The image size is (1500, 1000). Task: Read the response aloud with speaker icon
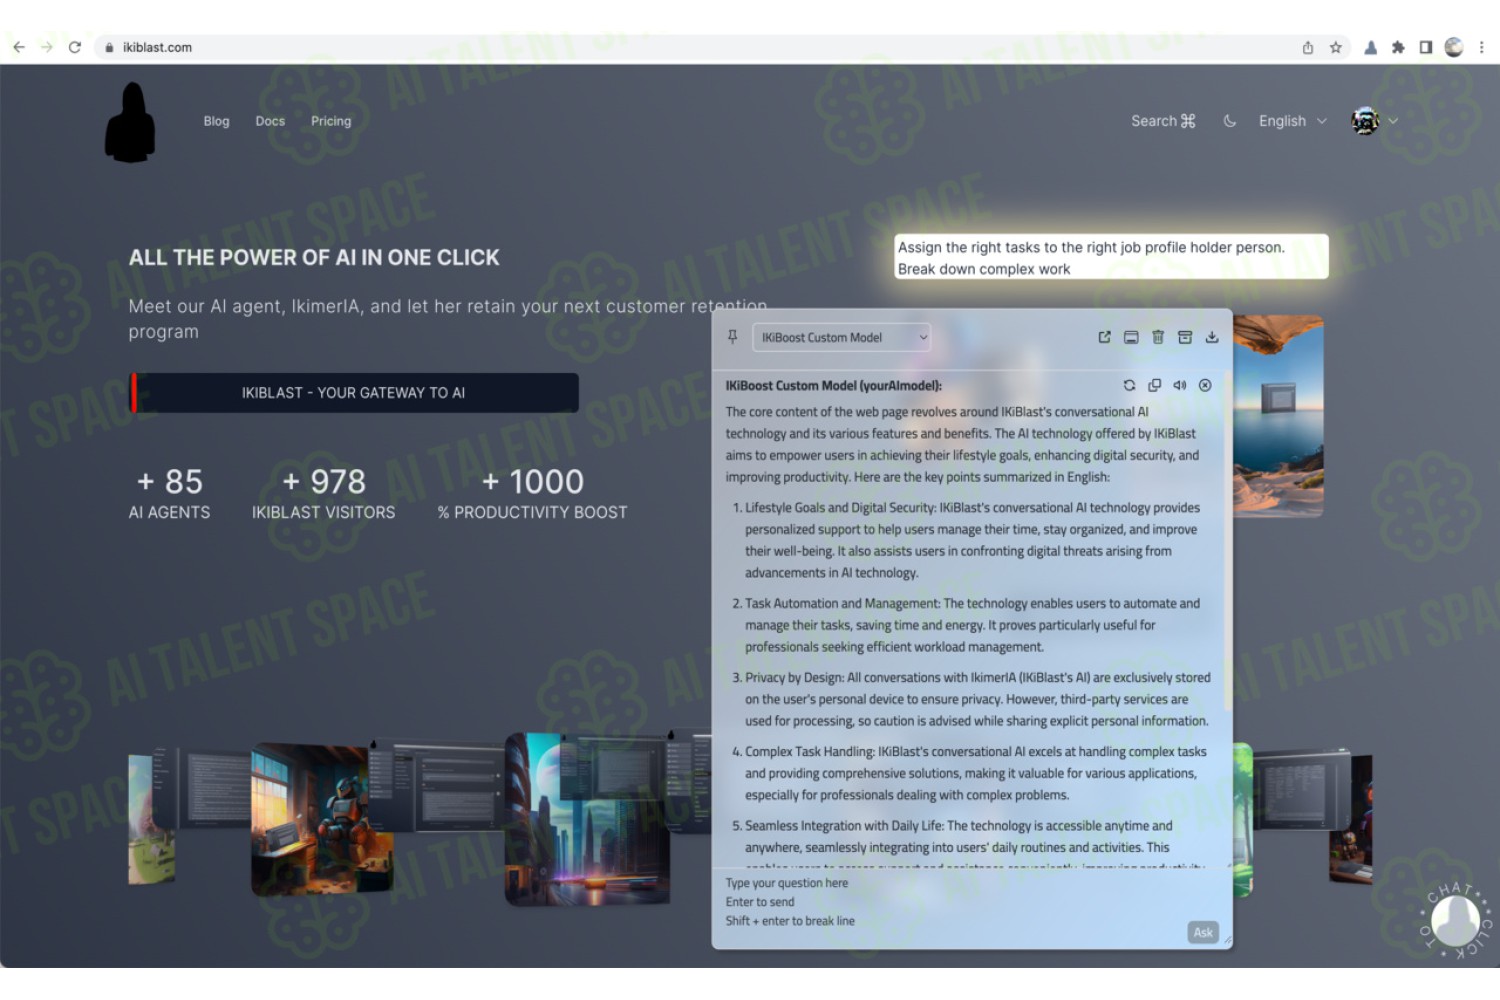coord(1180,385)
